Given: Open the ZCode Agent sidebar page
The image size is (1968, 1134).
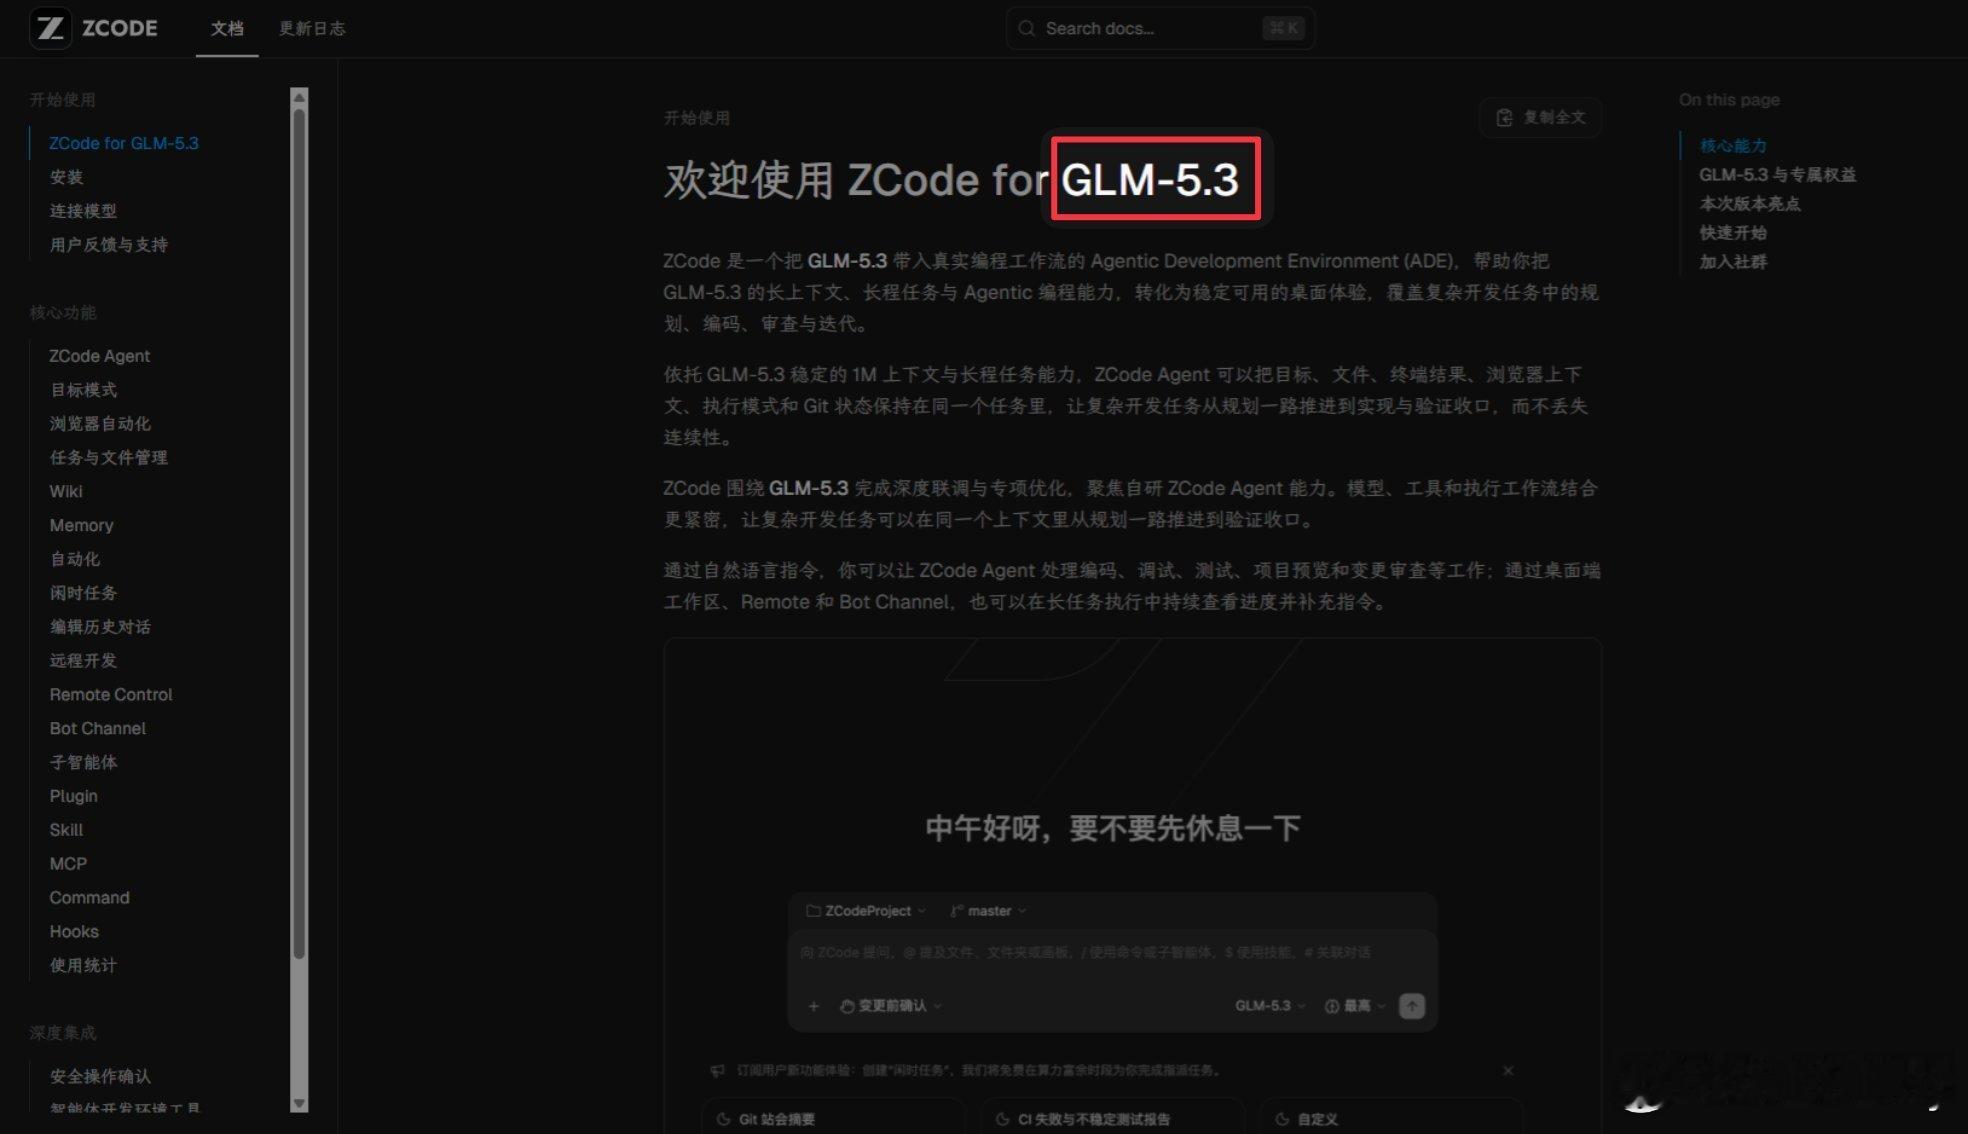Looking at the screenshot, I should pyautogui.click(x=100, y=356).
